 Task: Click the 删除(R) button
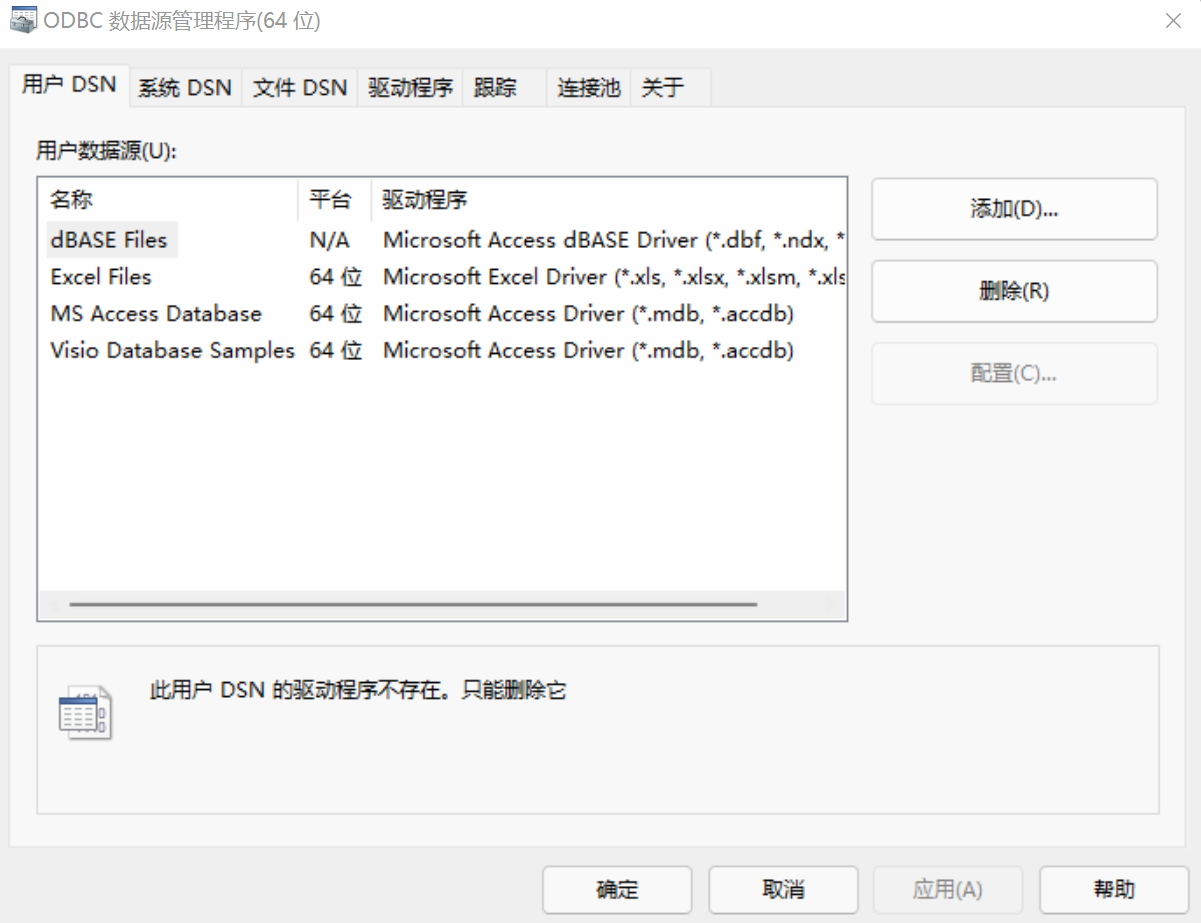click(1013, 291)
